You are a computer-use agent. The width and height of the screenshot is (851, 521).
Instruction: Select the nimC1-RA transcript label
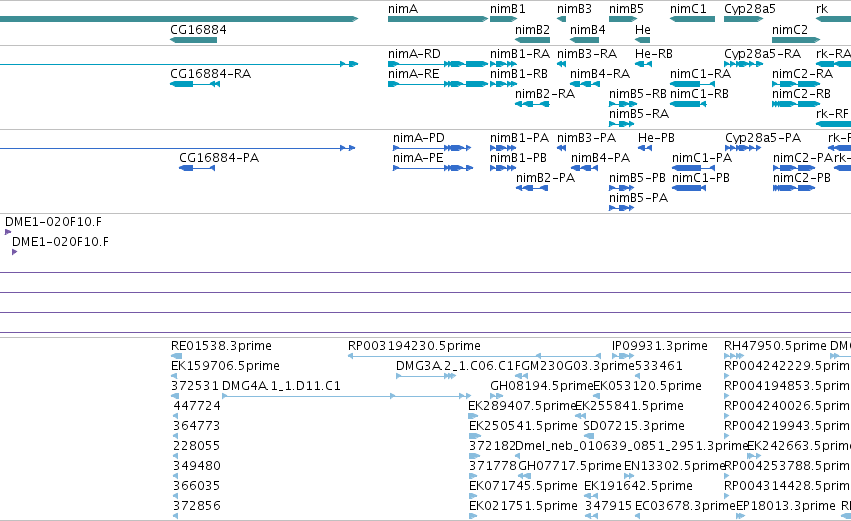coord(700,74)
